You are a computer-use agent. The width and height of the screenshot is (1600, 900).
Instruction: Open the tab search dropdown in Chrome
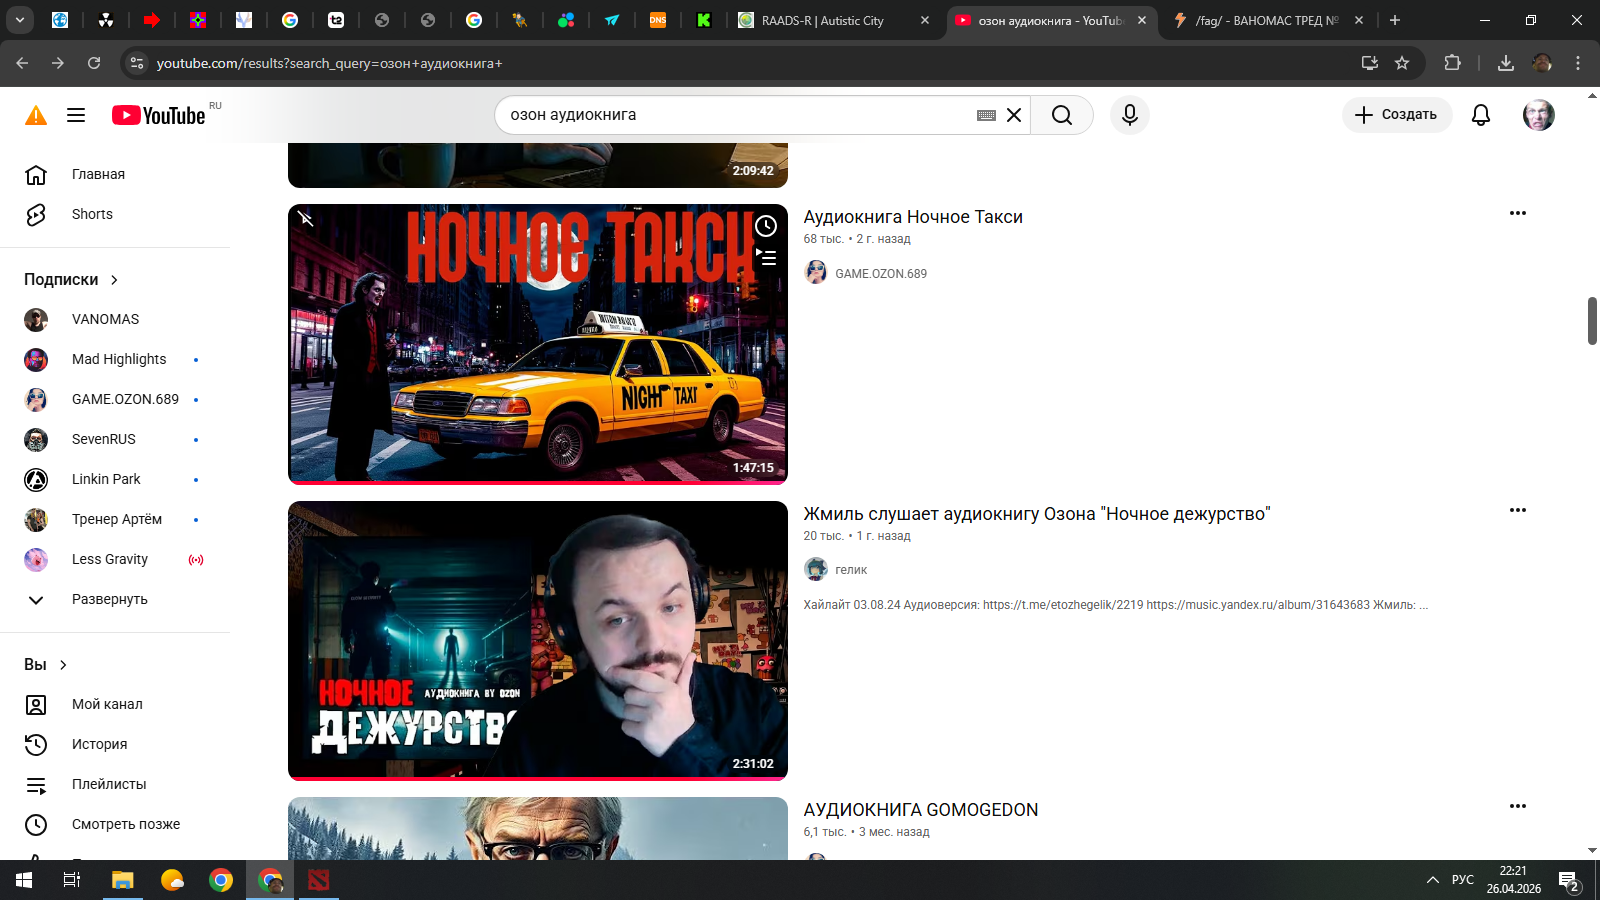click(x=19, y=20)
